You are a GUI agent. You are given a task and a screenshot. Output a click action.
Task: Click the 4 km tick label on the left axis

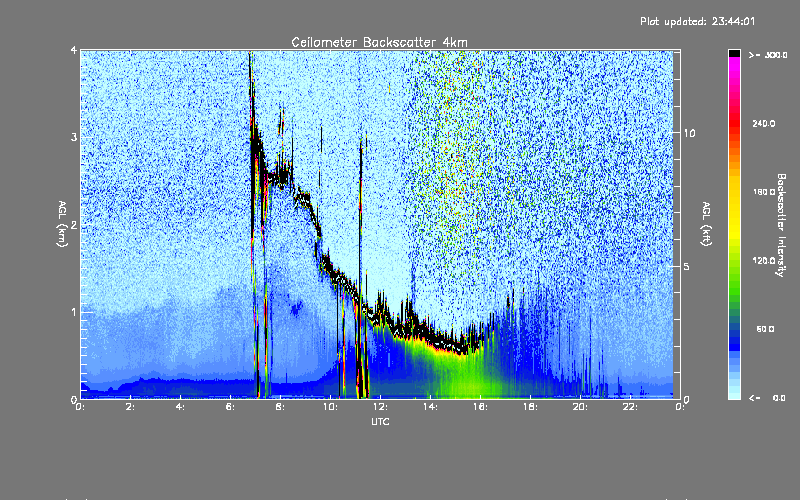(x=74, y=50)
